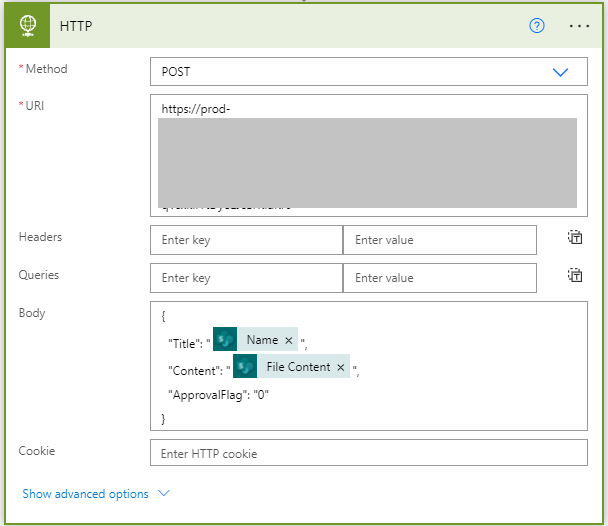Click the URI text box
608x526 pixels.
click(369, 155)
